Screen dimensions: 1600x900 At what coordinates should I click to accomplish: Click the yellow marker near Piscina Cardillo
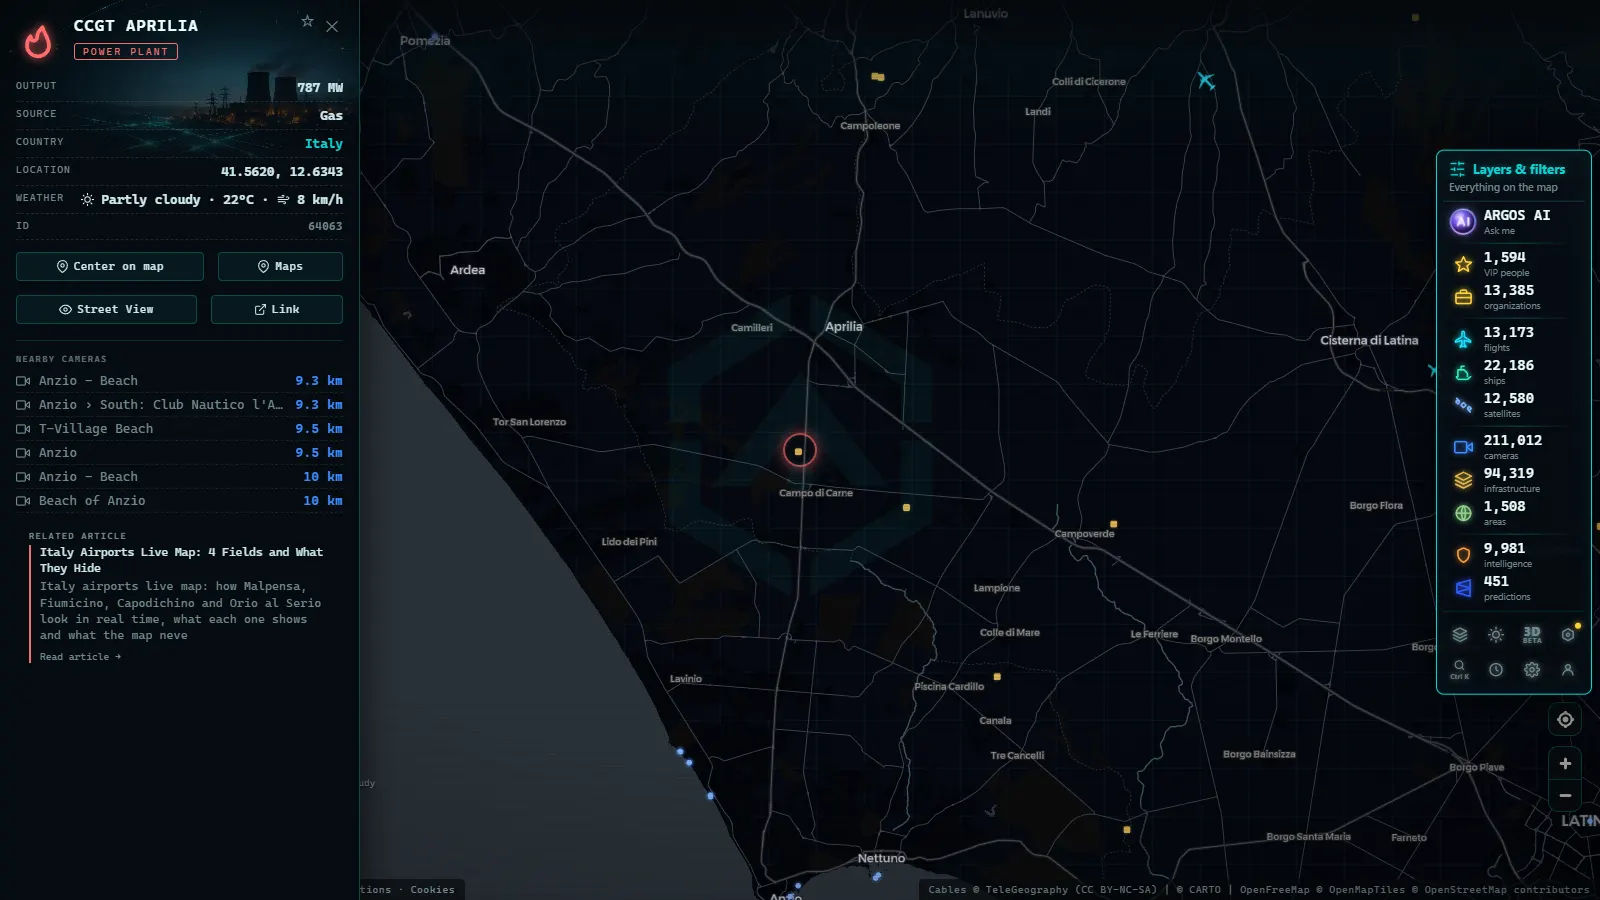[x=997, y=677]
